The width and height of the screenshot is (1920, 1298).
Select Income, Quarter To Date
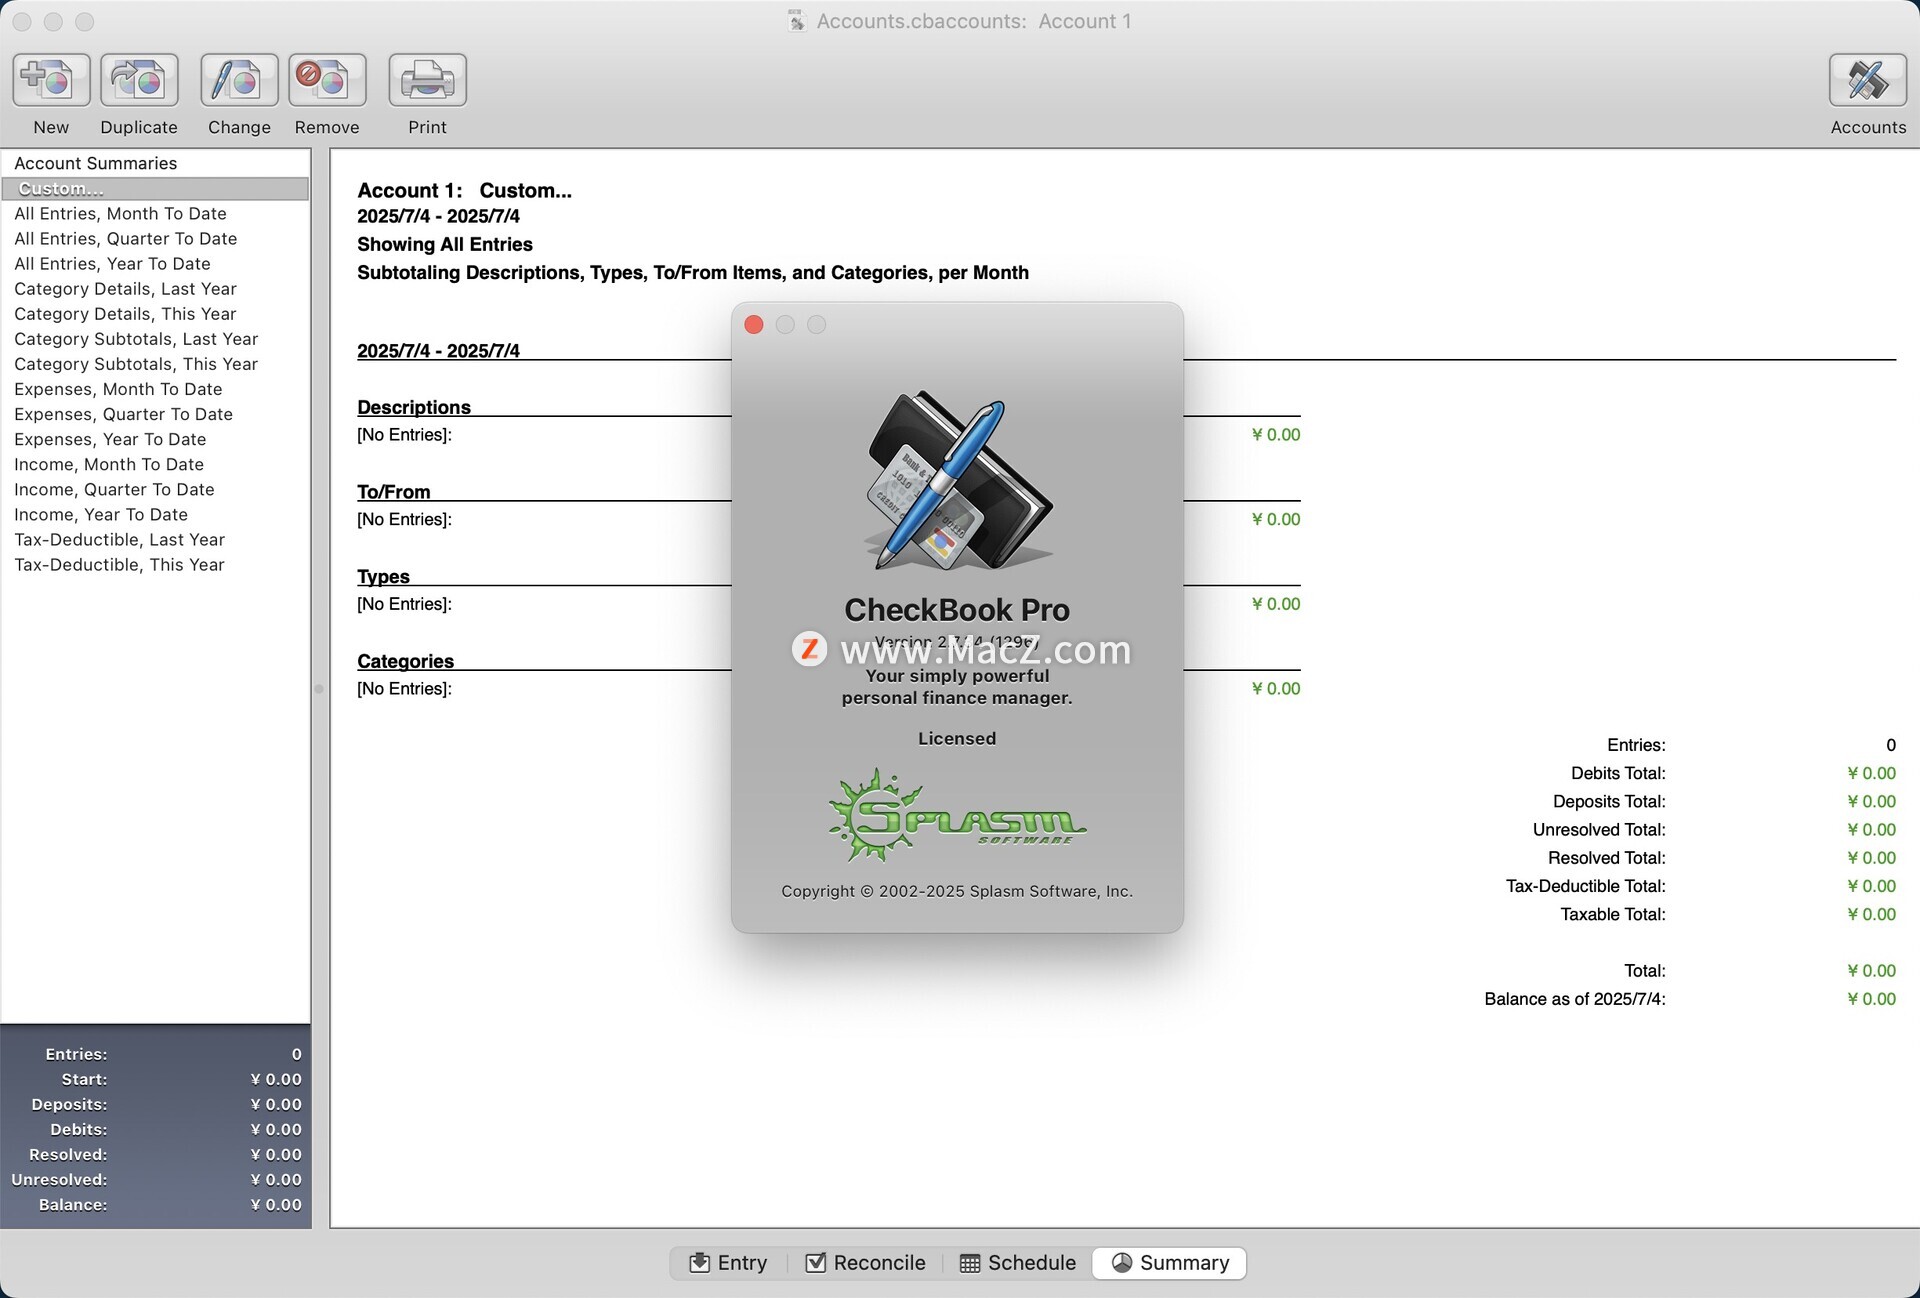[x=155, y=489]
